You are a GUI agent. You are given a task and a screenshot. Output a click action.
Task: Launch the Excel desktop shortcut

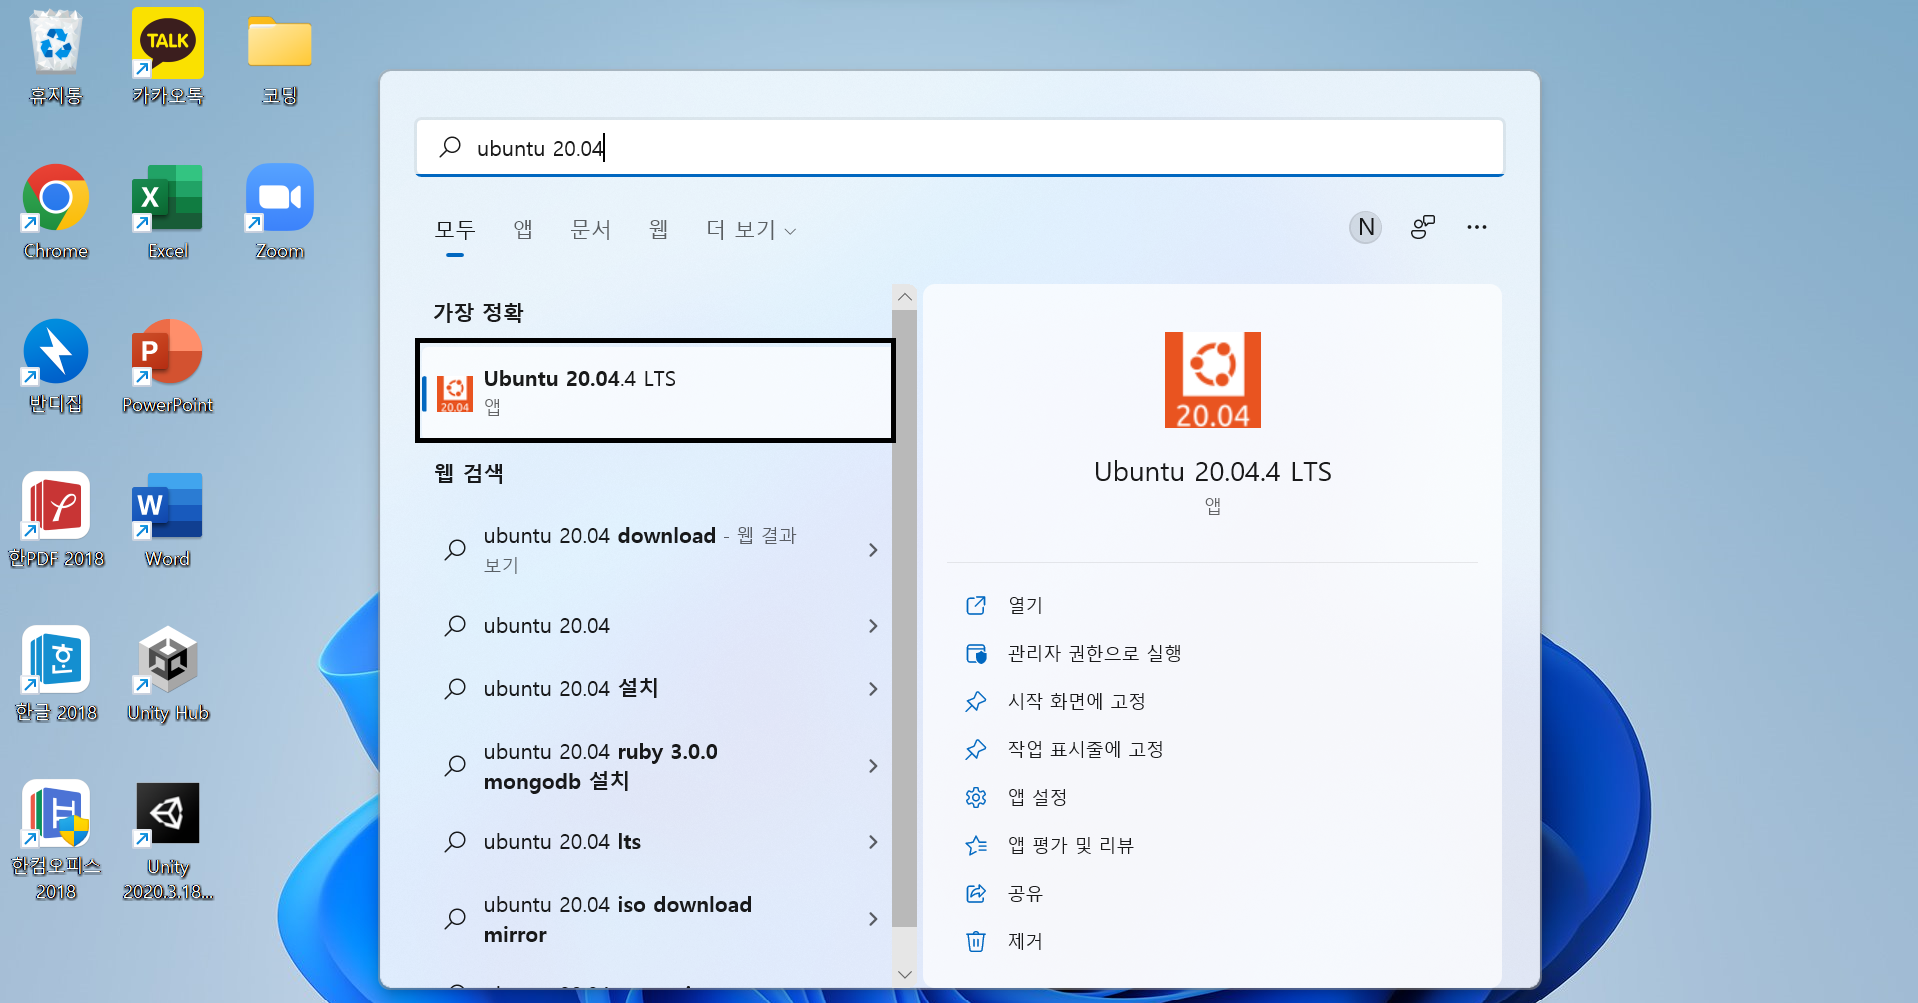[168, 212]
